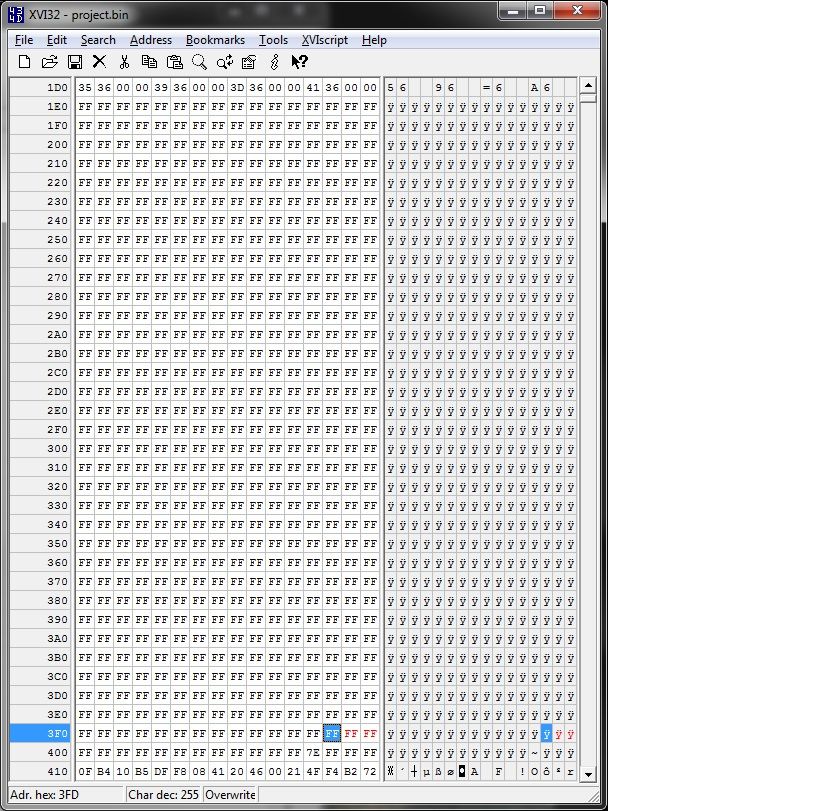Select the highlighted FE byte in row 3F0

(333, 733)
